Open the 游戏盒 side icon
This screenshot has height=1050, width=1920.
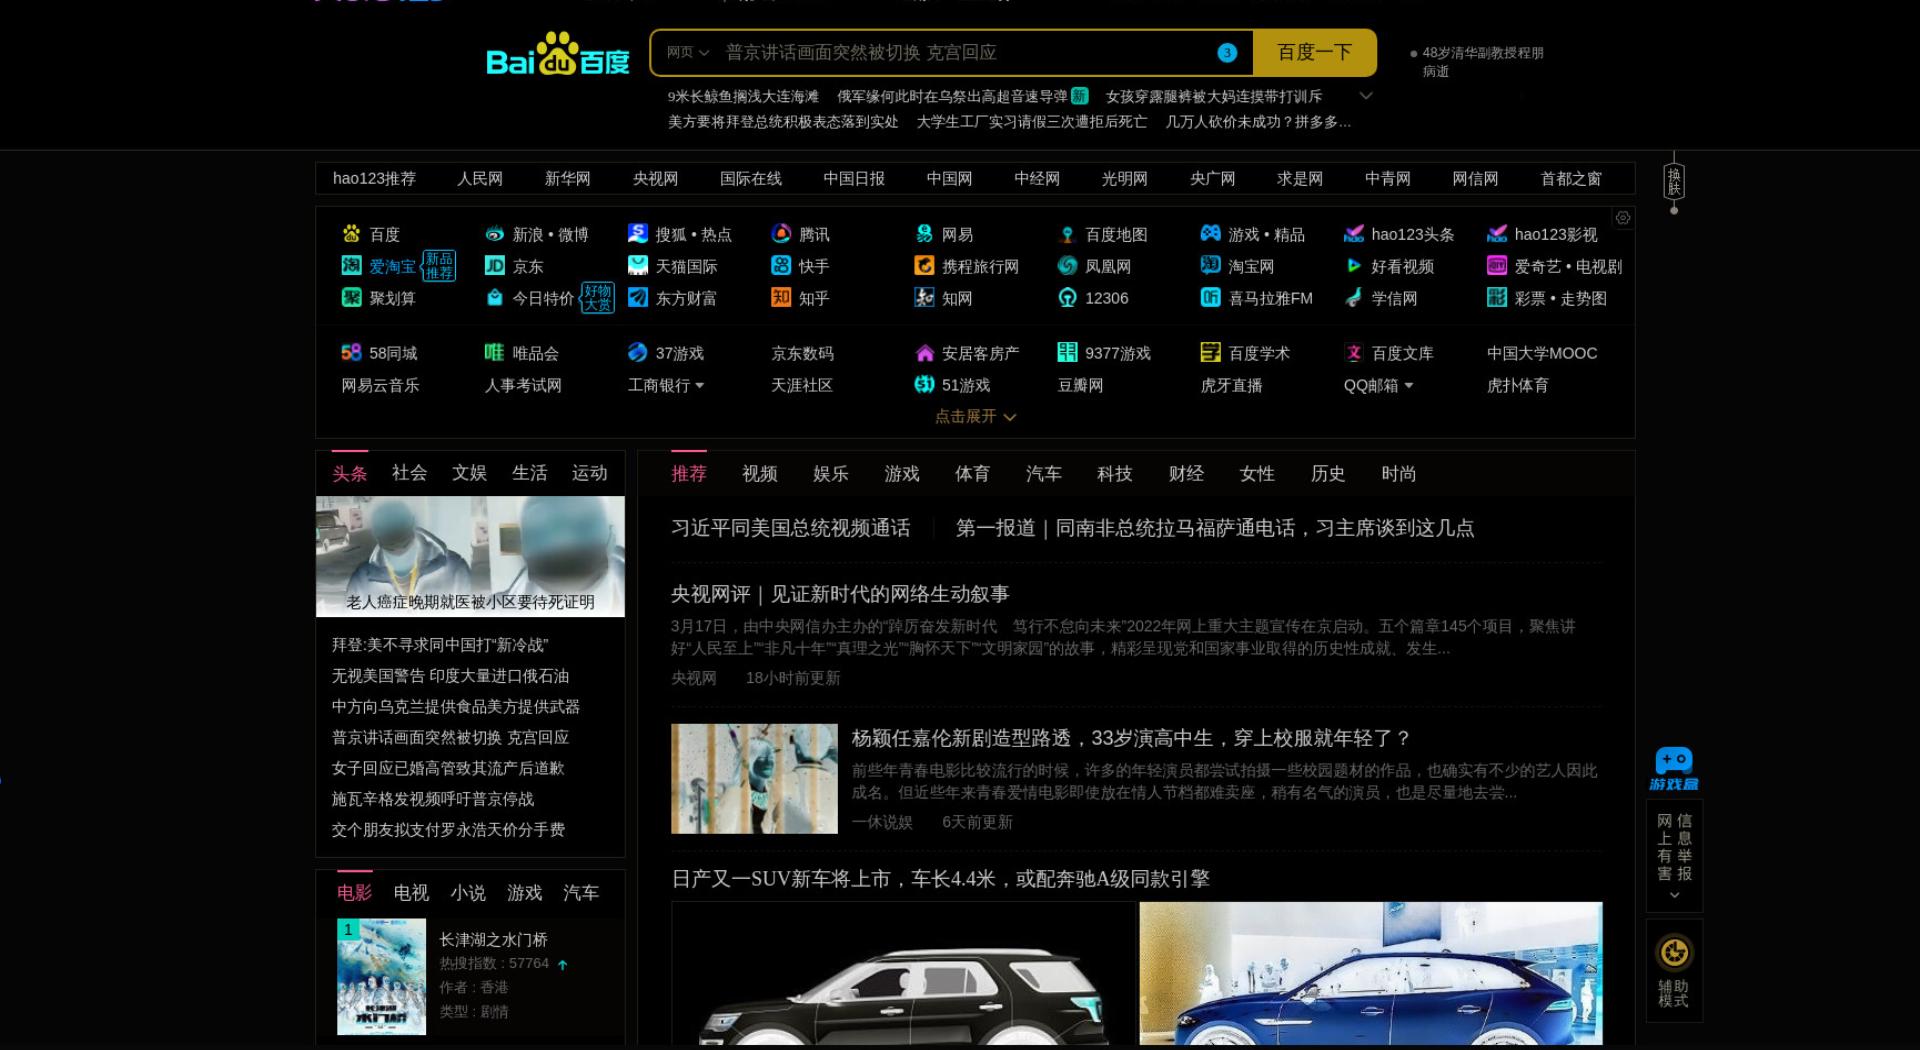point(1674,769)
